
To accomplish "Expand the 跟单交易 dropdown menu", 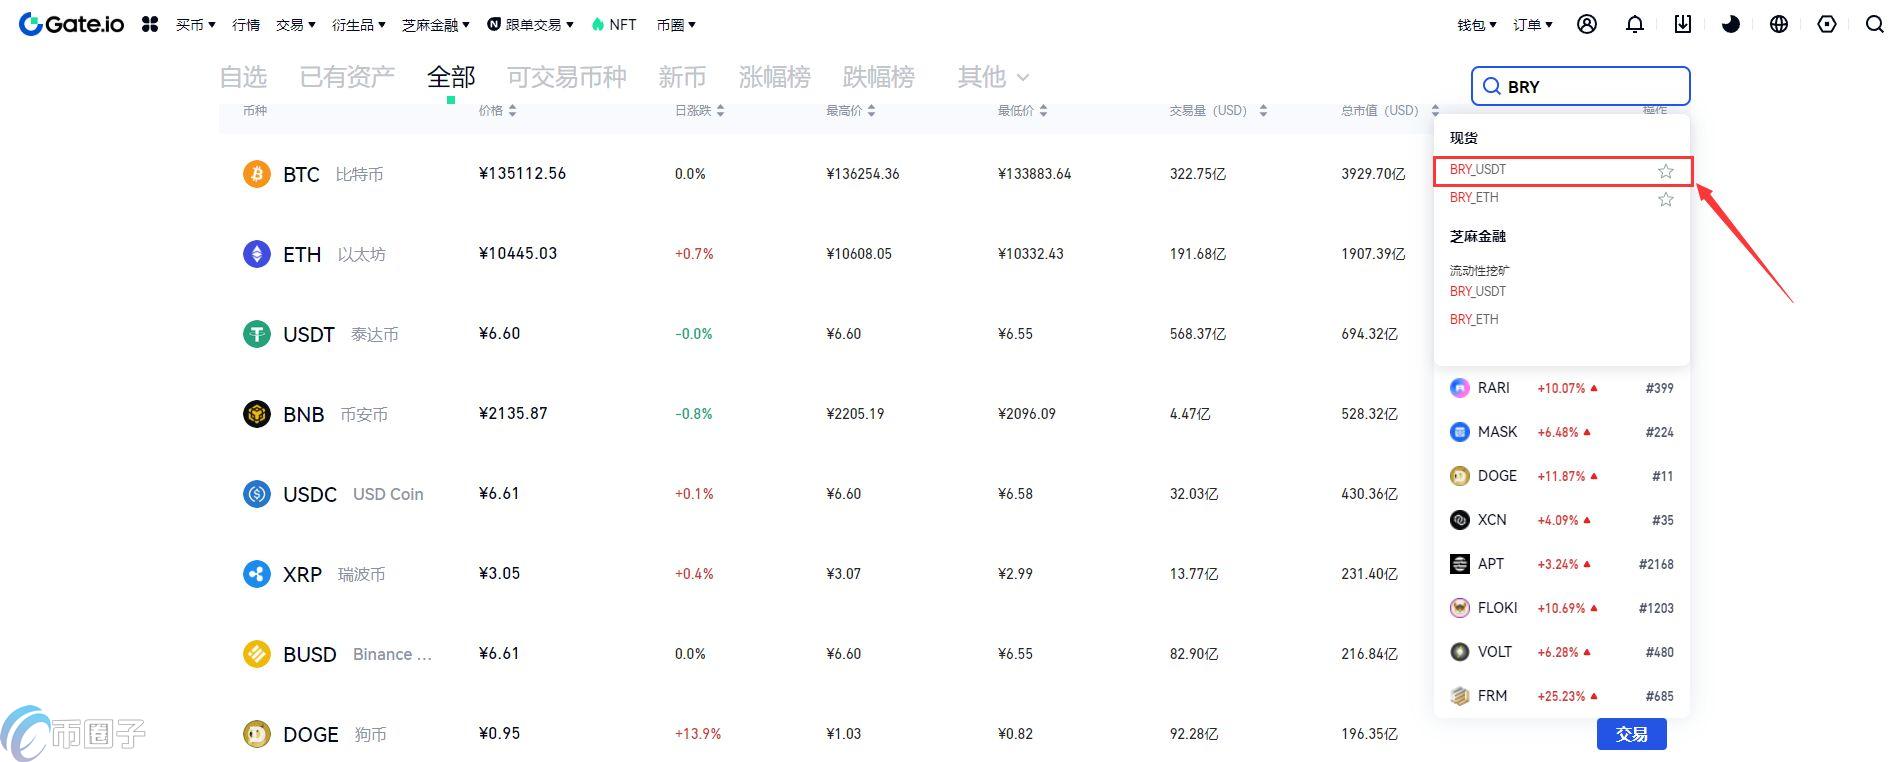I will click(530, 24).
